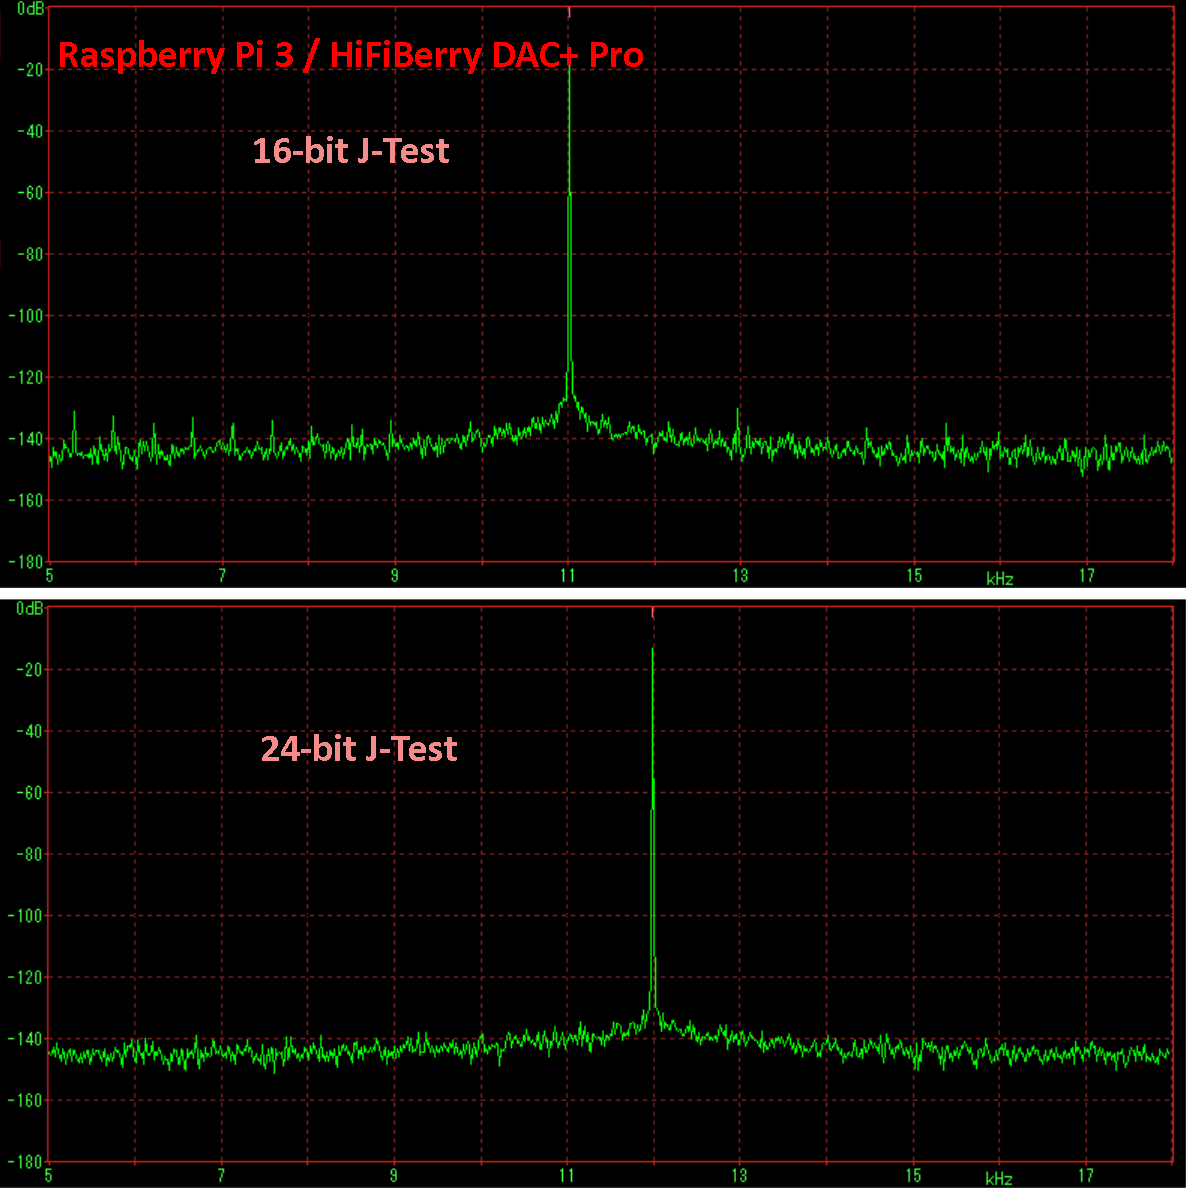Select the 16-bit J-Test label
Viewport: 1186px width, 1188px height.
coord(350,151)
